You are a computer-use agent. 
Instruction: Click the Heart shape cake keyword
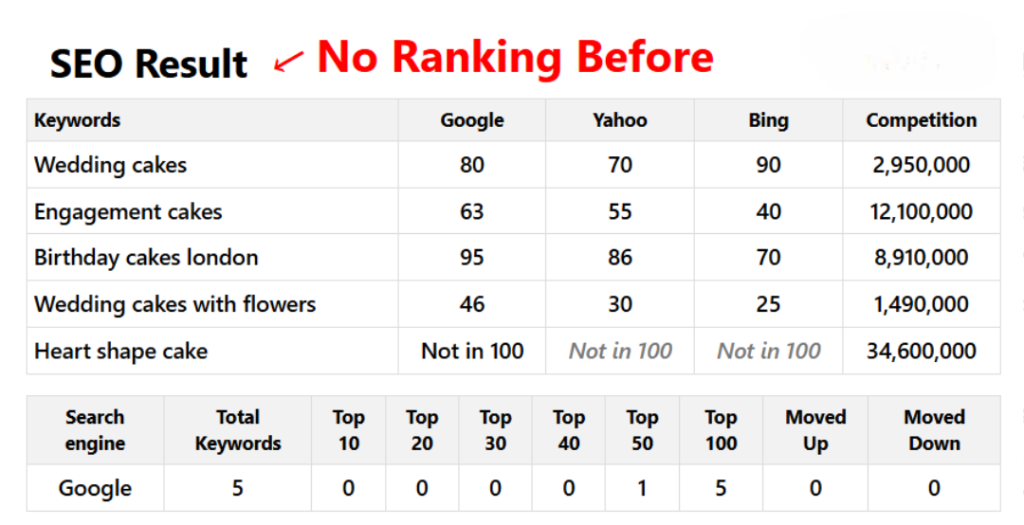[x=121, y=351]
